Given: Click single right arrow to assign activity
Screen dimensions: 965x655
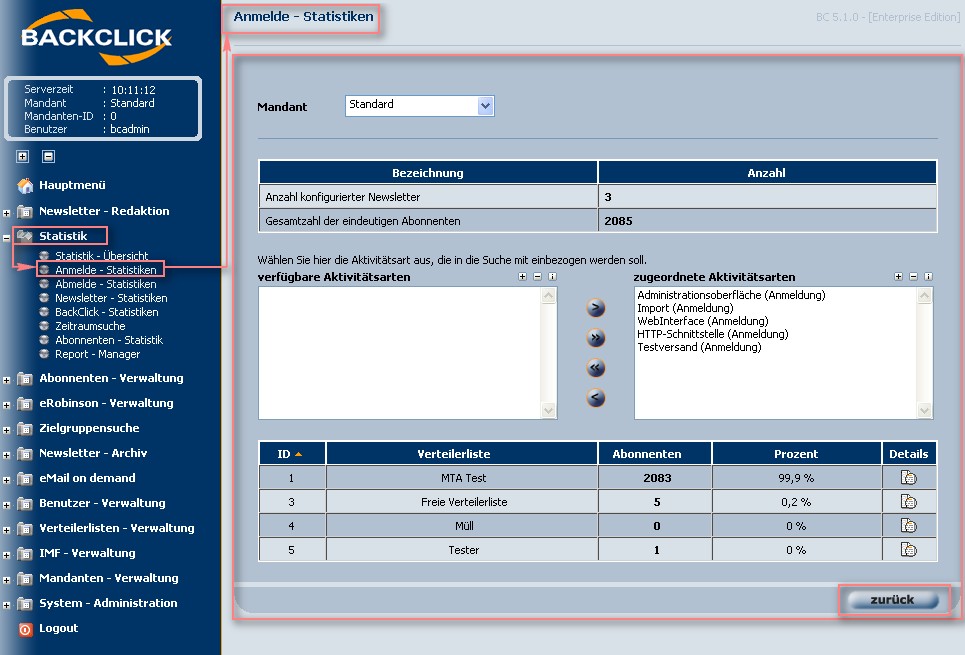Looking at the screenshot, I should (595, 307).
